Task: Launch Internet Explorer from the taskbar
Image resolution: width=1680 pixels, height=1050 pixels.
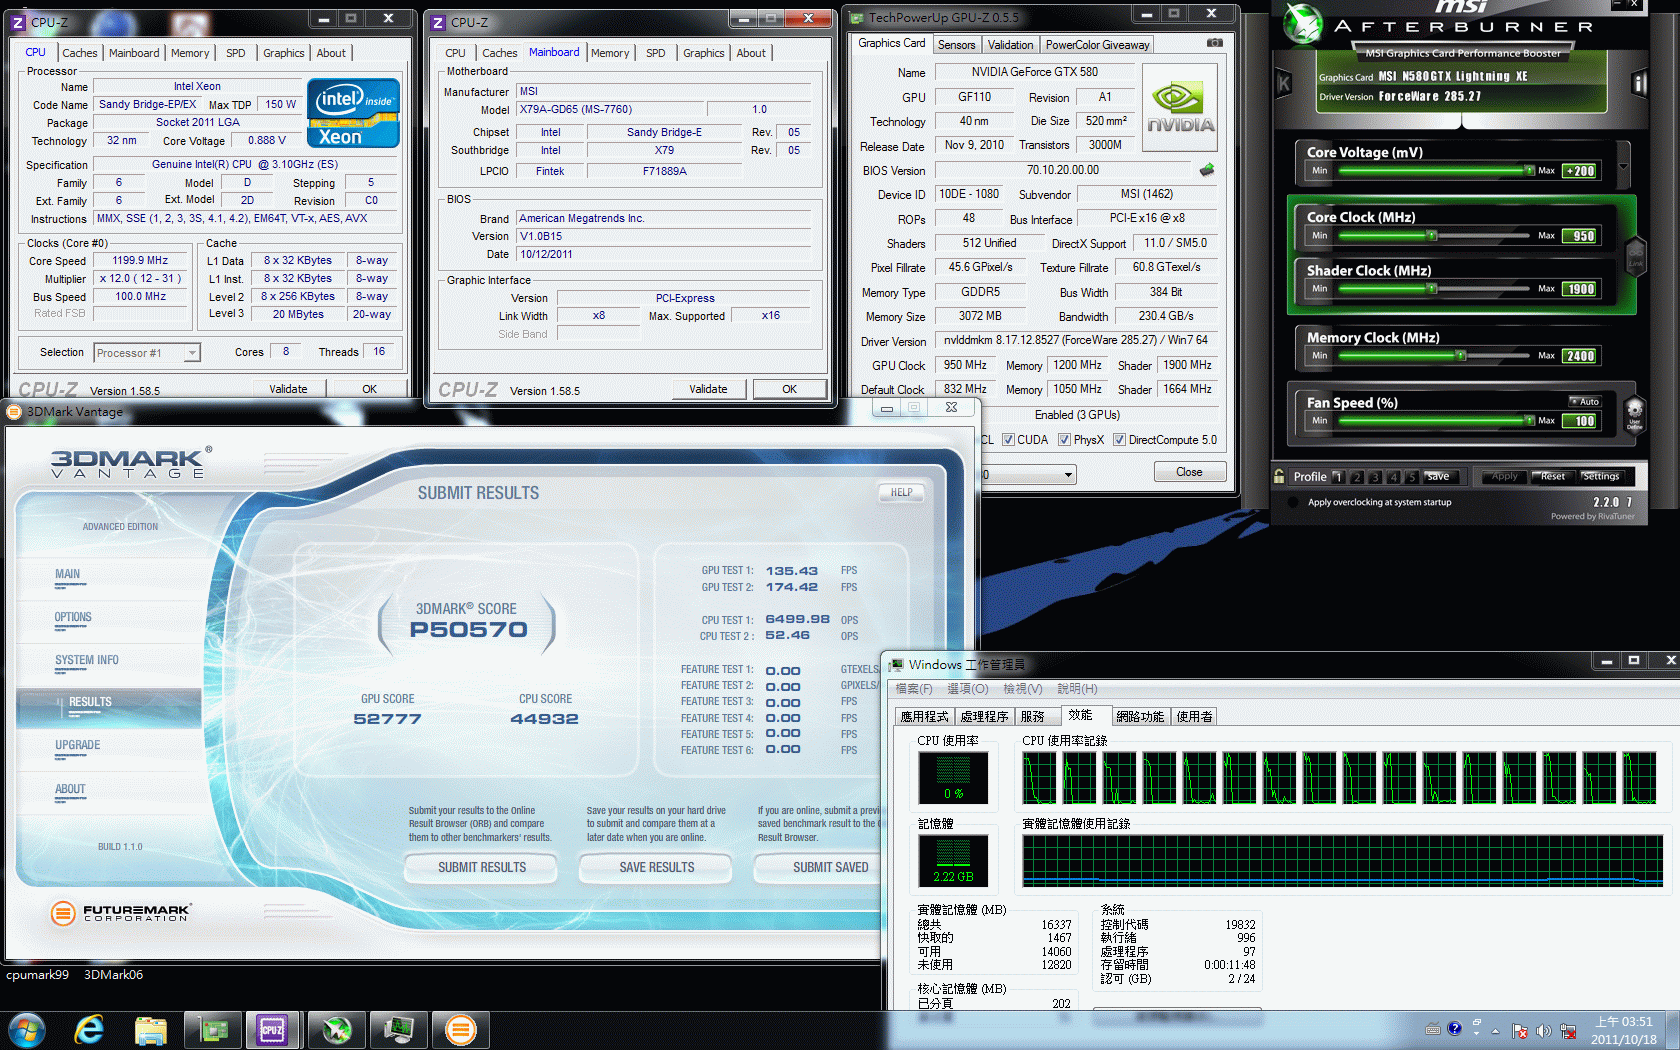Action: [x=89, y=1030]
